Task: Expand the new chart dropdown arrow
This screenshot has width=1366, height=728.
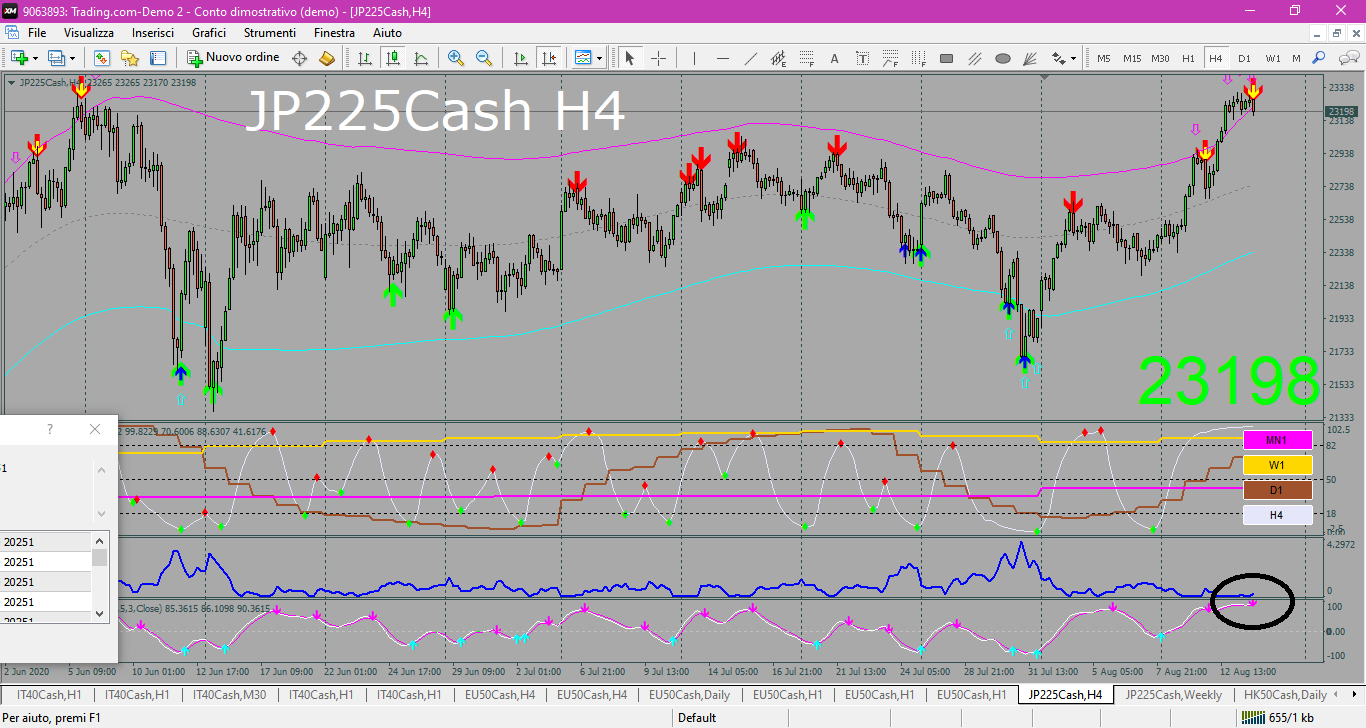Action: point(35,58)
